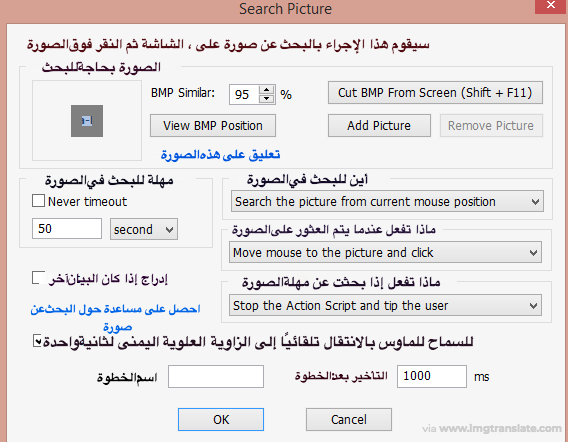
Task: Click the OK button
Action: click(221, 420)
